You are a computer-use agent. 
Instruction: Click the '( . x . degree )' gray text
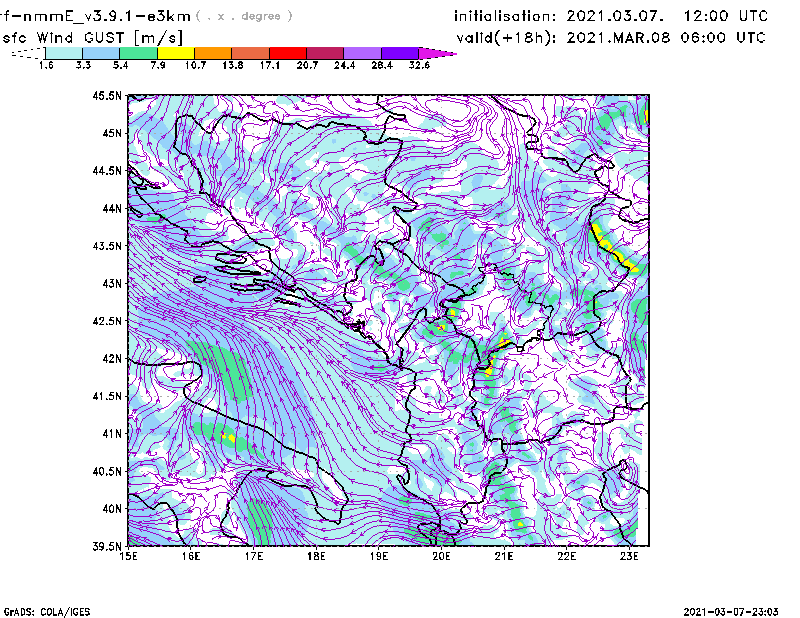(x=244, y=16)
